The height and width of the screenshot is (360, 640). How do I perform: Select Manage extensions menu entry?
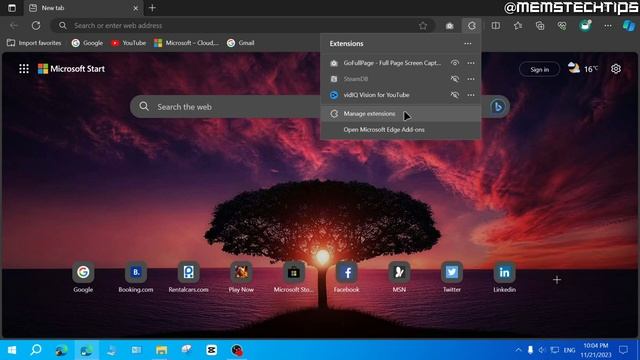(400, 114)
